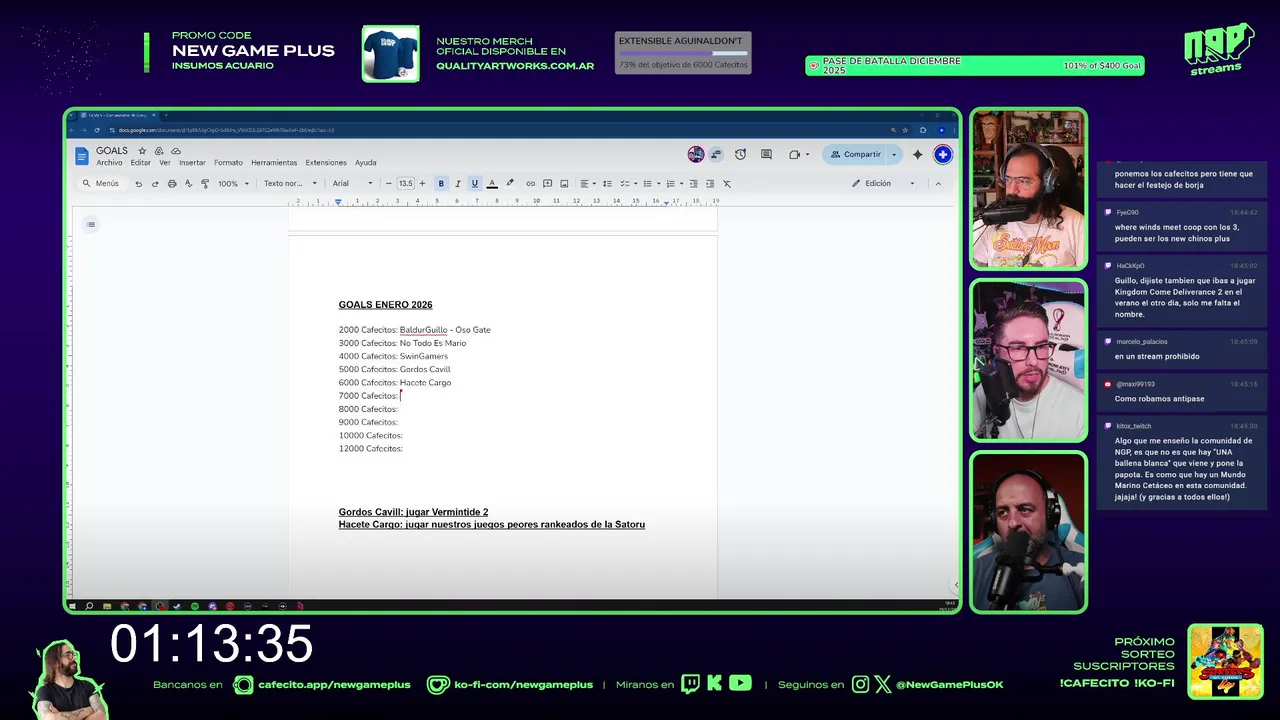The image size is (1280, 720).
Task: Click the font size field 13.5
Action: point(405,184)
